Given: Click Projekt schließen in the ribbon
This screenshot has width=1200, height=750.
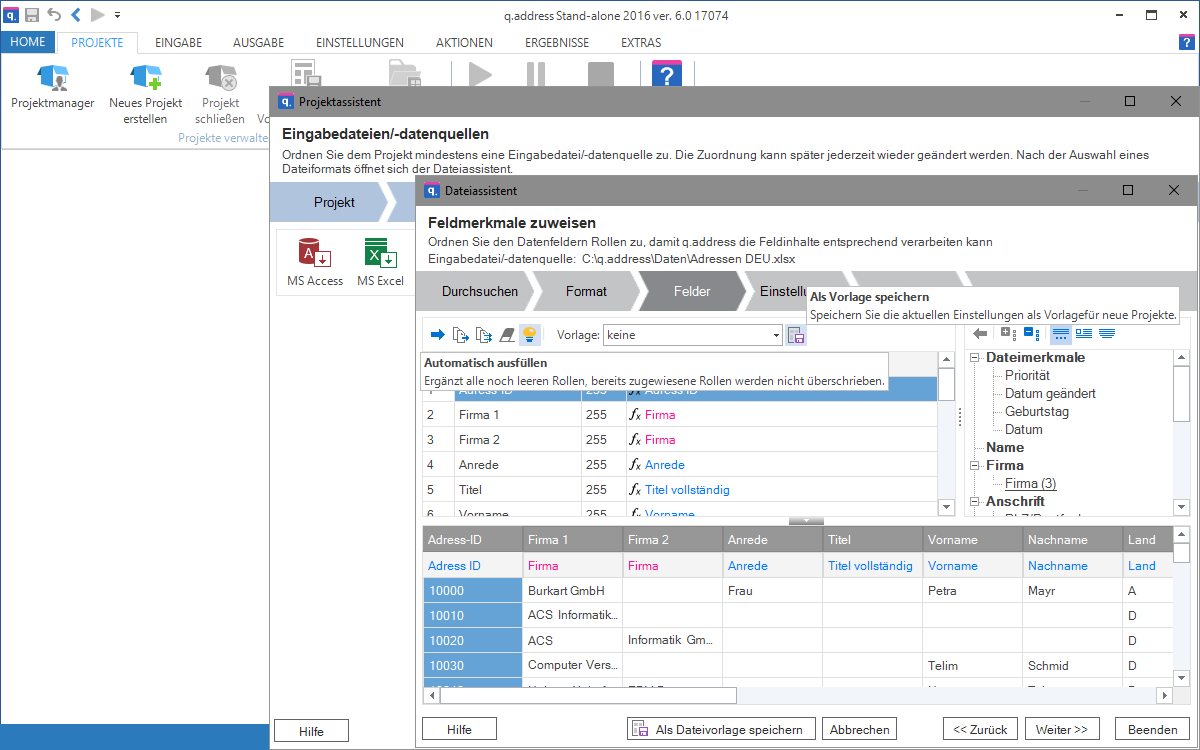Looking at the screenshot, I should pyautogui.click(x=220, y=94).
